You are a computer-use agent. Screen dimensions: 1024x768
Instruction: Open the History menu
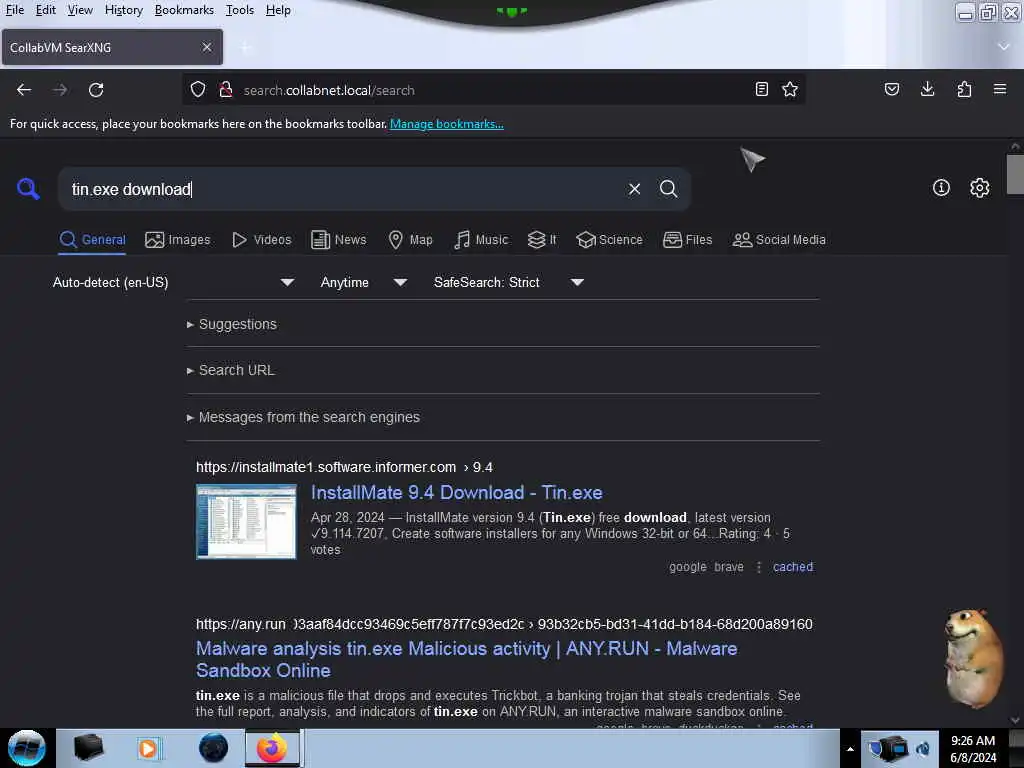[x=123, y=10]
